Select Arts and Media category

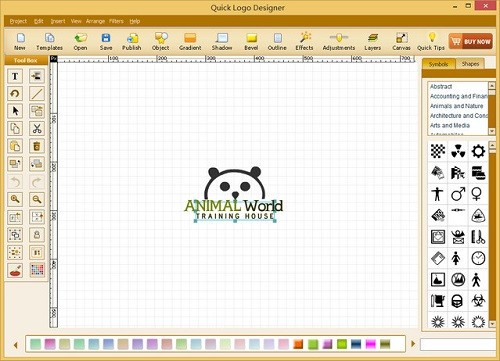coord(450,125)
